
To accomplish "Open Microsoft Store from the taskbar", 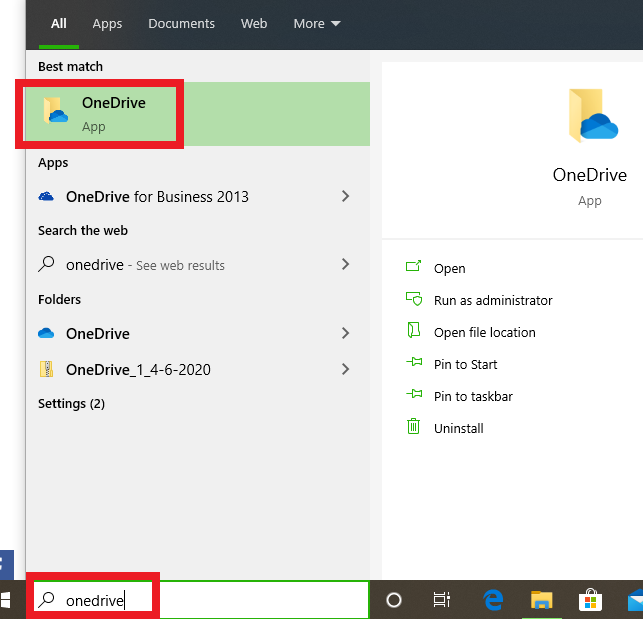I will [590, 600].
